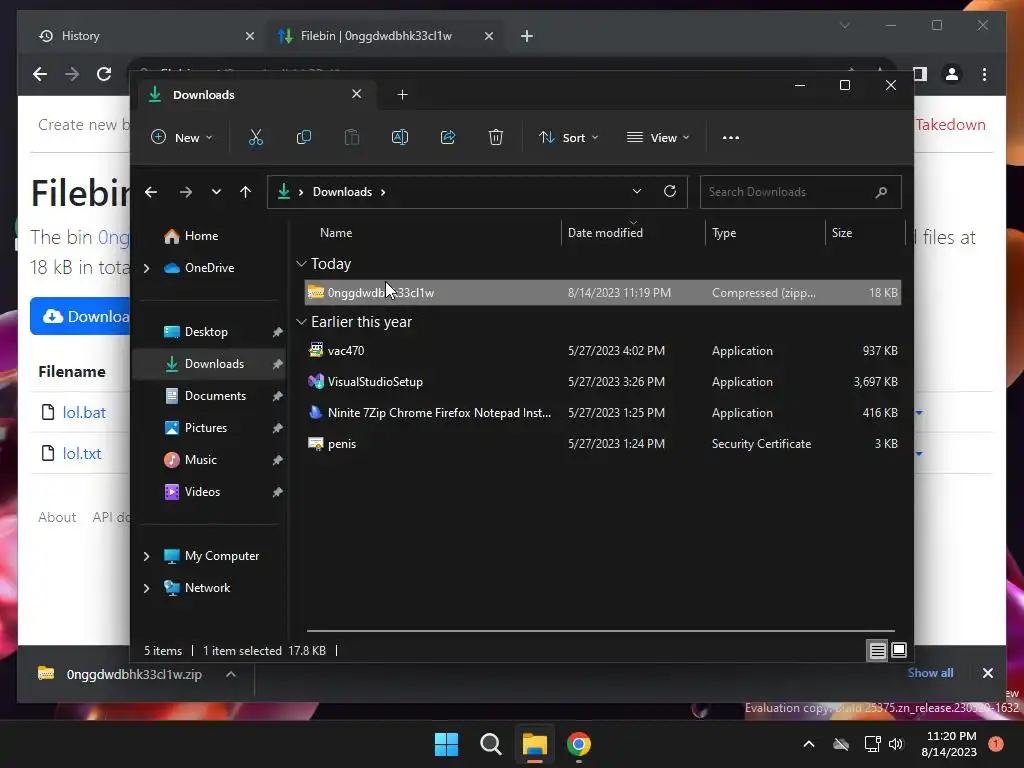Open the Sort dropdown menu

(x=568, y=138)
